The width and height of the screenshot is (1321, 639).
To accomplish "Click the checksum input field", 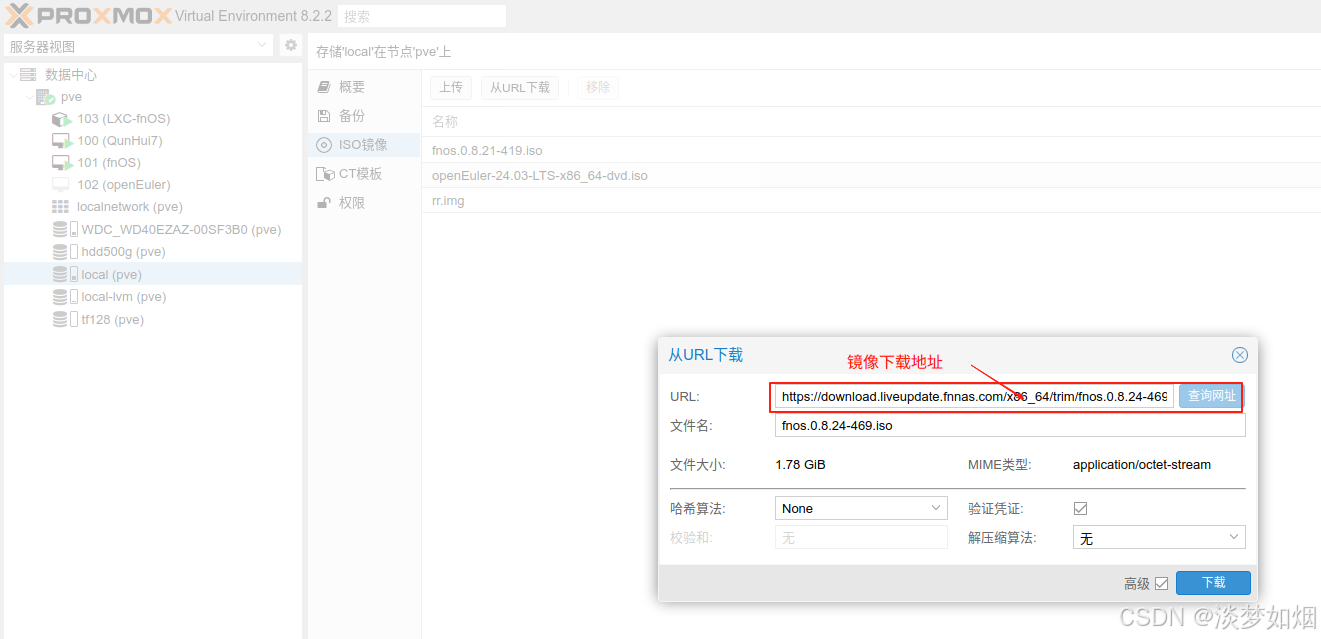I will [861, 538].
